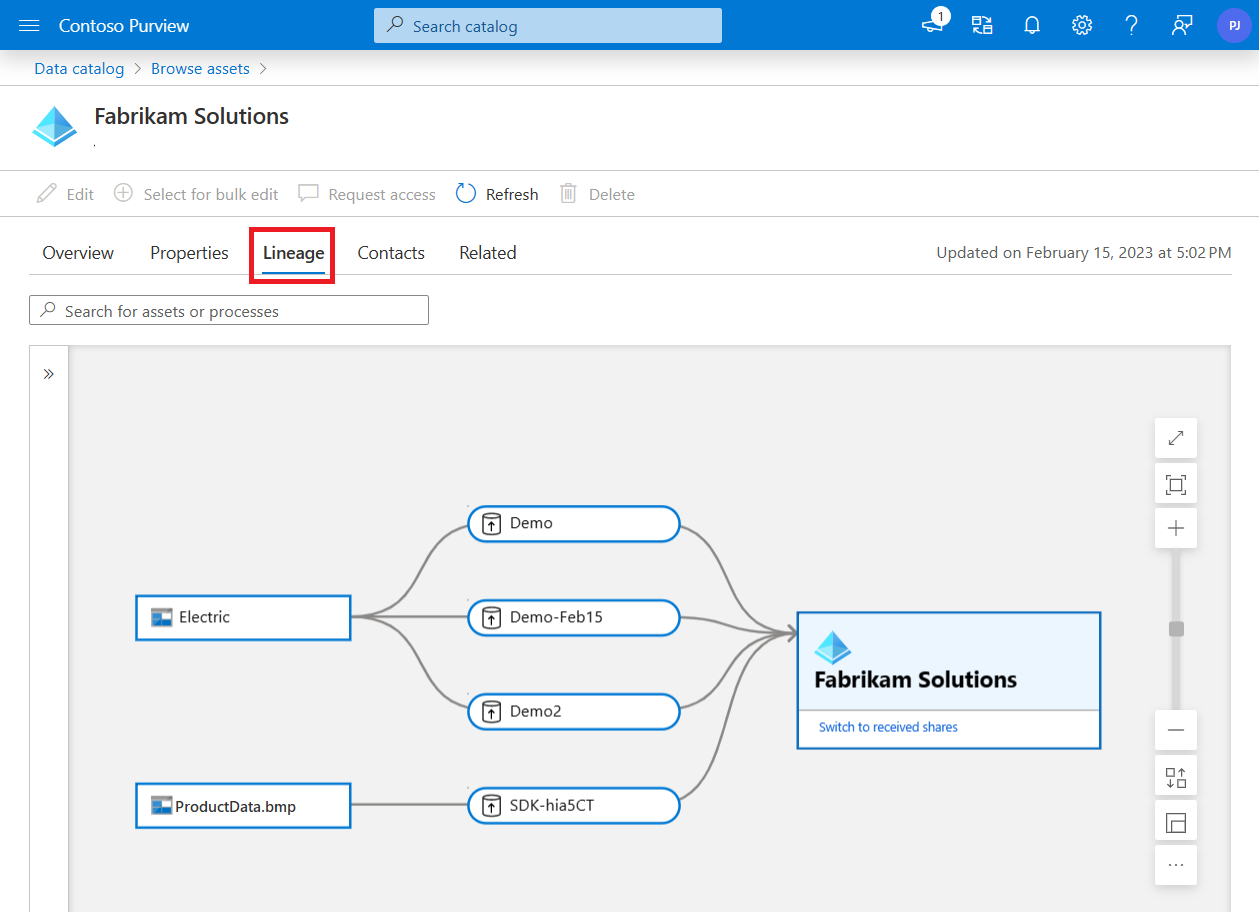Open the hamburger menu next to Contoso Purview

tap(29, 25)
